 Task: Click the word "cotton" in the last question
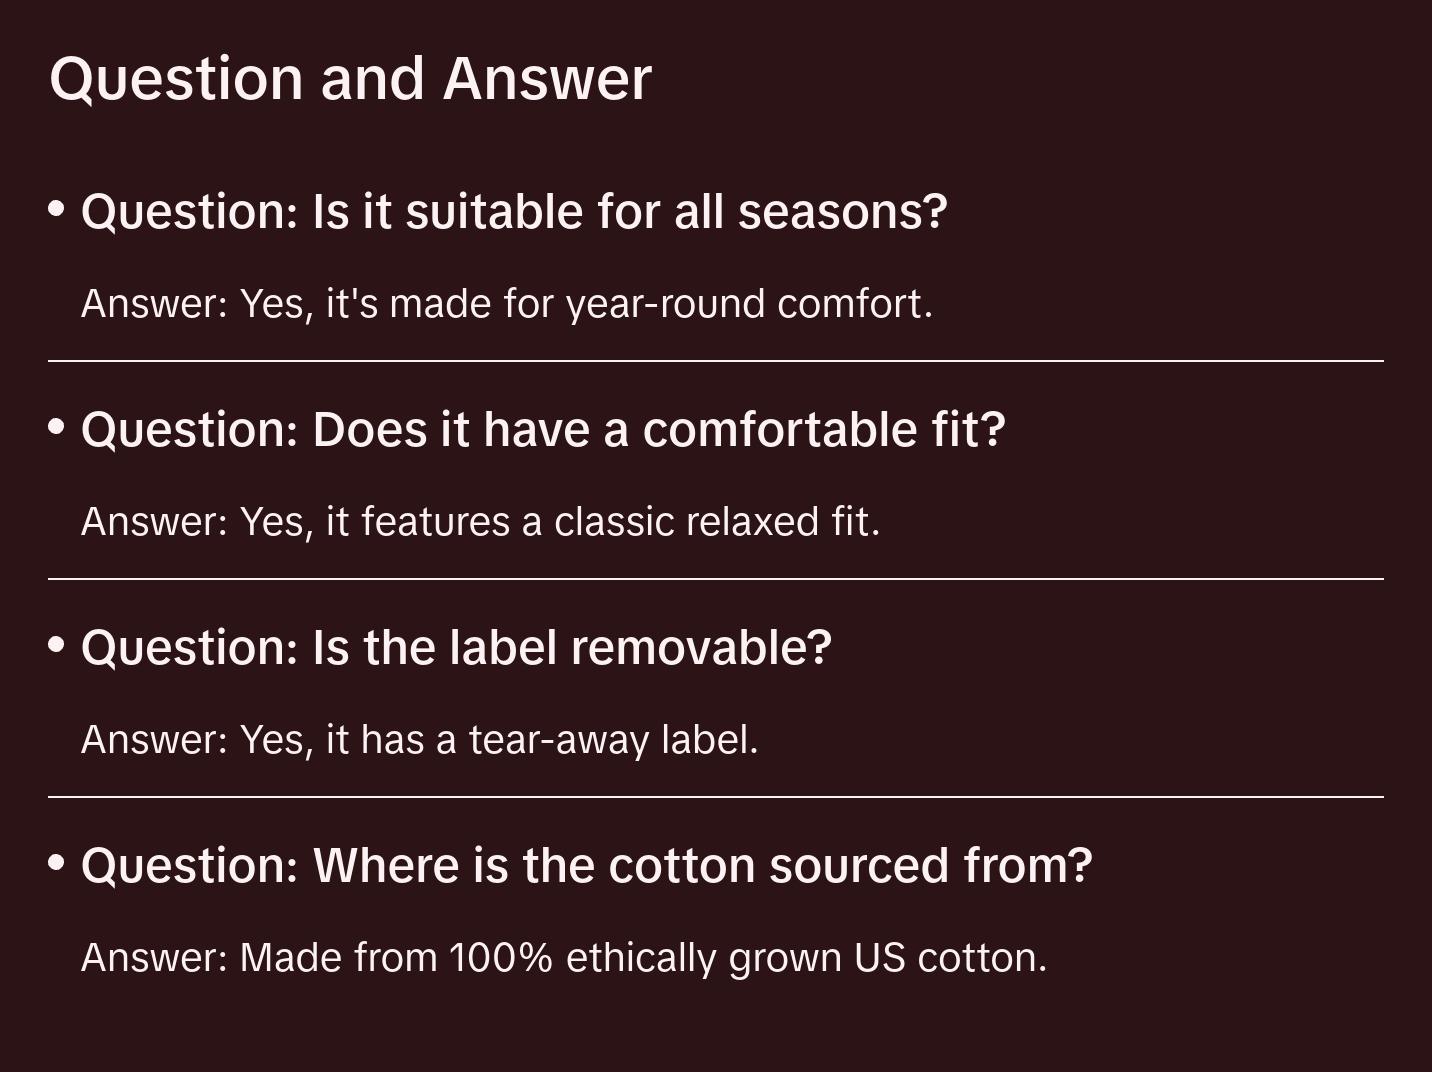click(681, 866)
